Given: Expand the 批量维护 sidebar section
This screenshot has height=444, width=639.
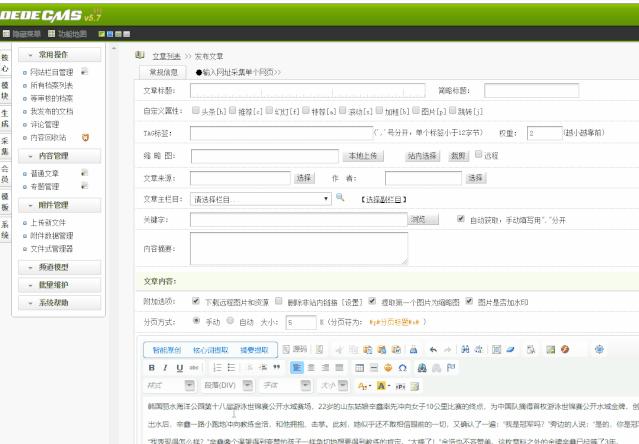Looking at the screenshot, I should pos(59,285).
